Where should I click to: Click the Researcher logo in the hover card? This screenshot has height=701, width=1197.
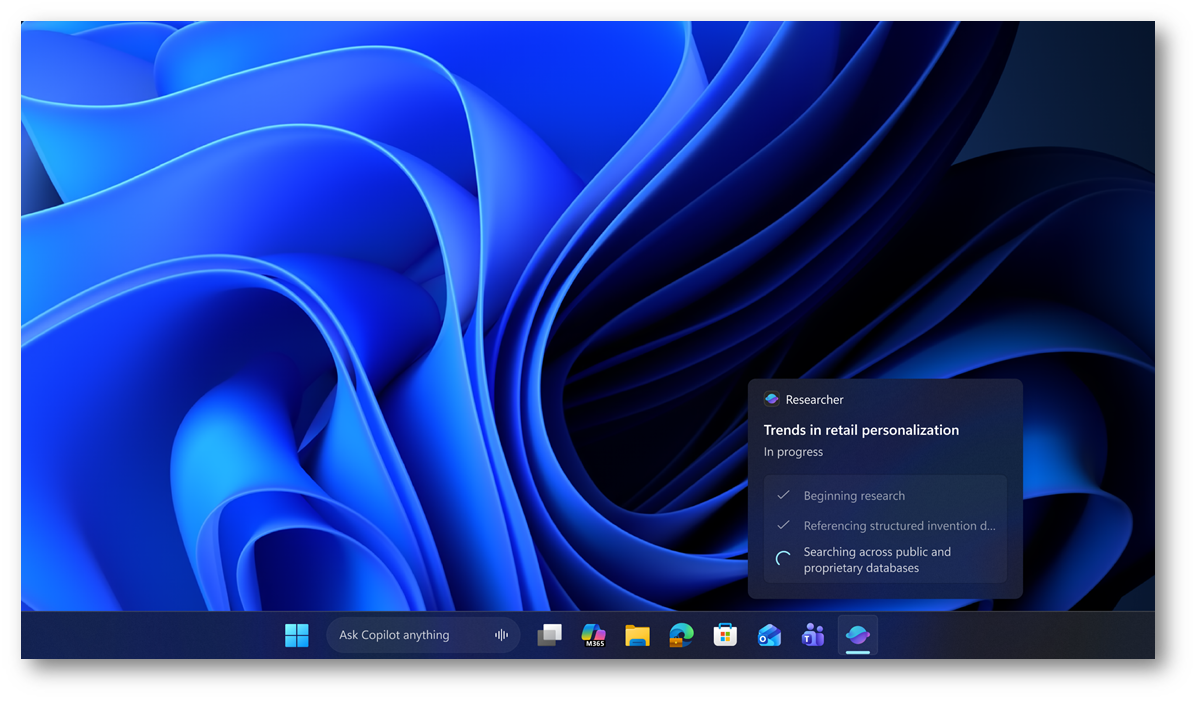[x=771, y=399]
